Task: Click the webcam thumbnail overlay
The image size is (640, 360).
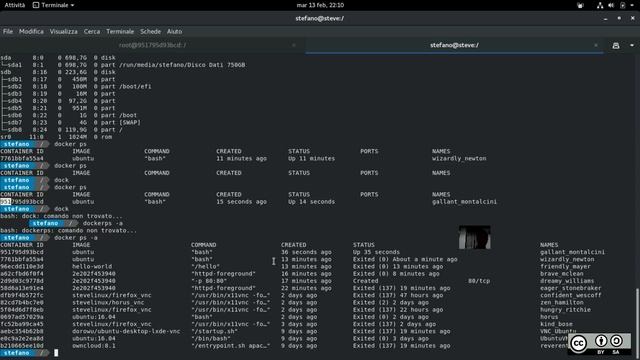Action: pos(475,237)
